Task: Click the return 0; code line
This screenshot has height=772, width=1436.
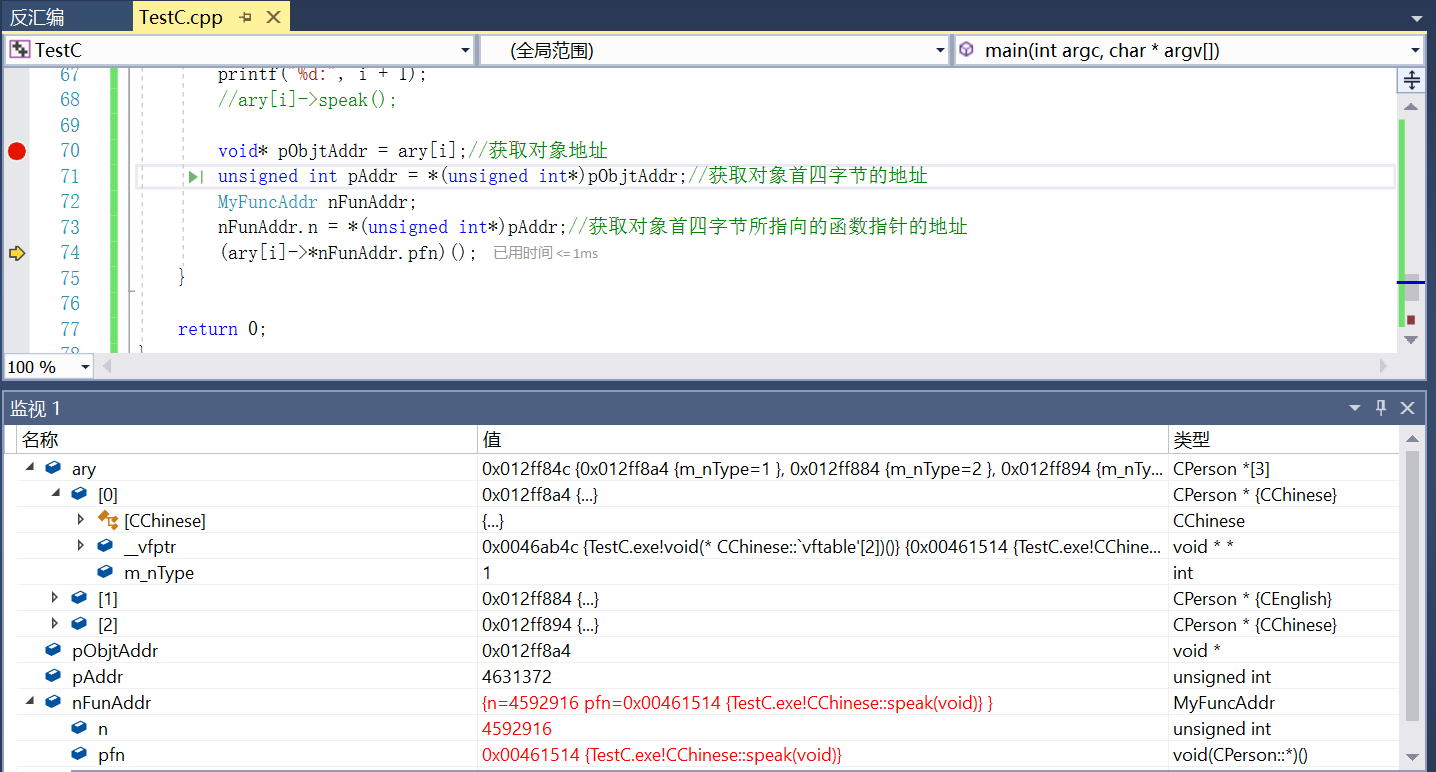Action: (x=222, y=329)
